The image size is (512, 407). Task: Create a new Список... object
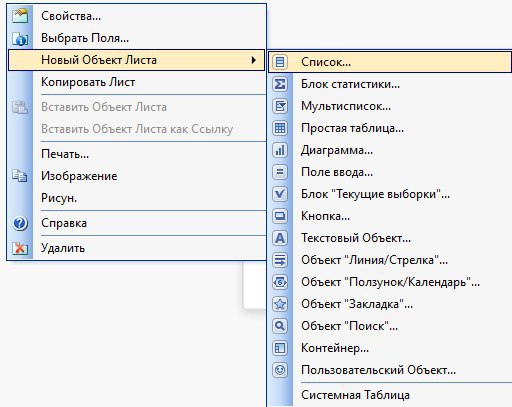[390, 62]
